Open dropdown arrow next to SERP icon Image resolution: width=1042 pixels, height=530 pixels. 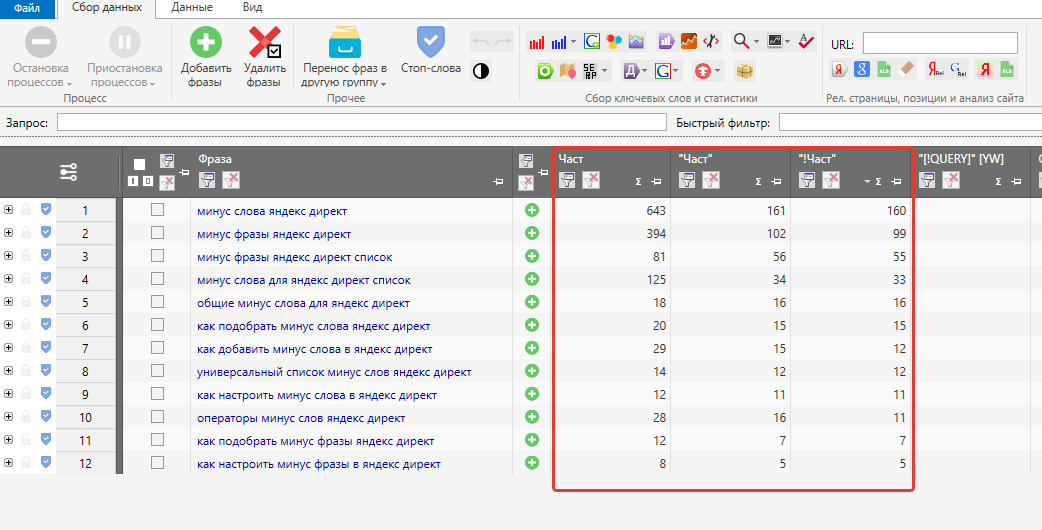click(x=604, y=70)
